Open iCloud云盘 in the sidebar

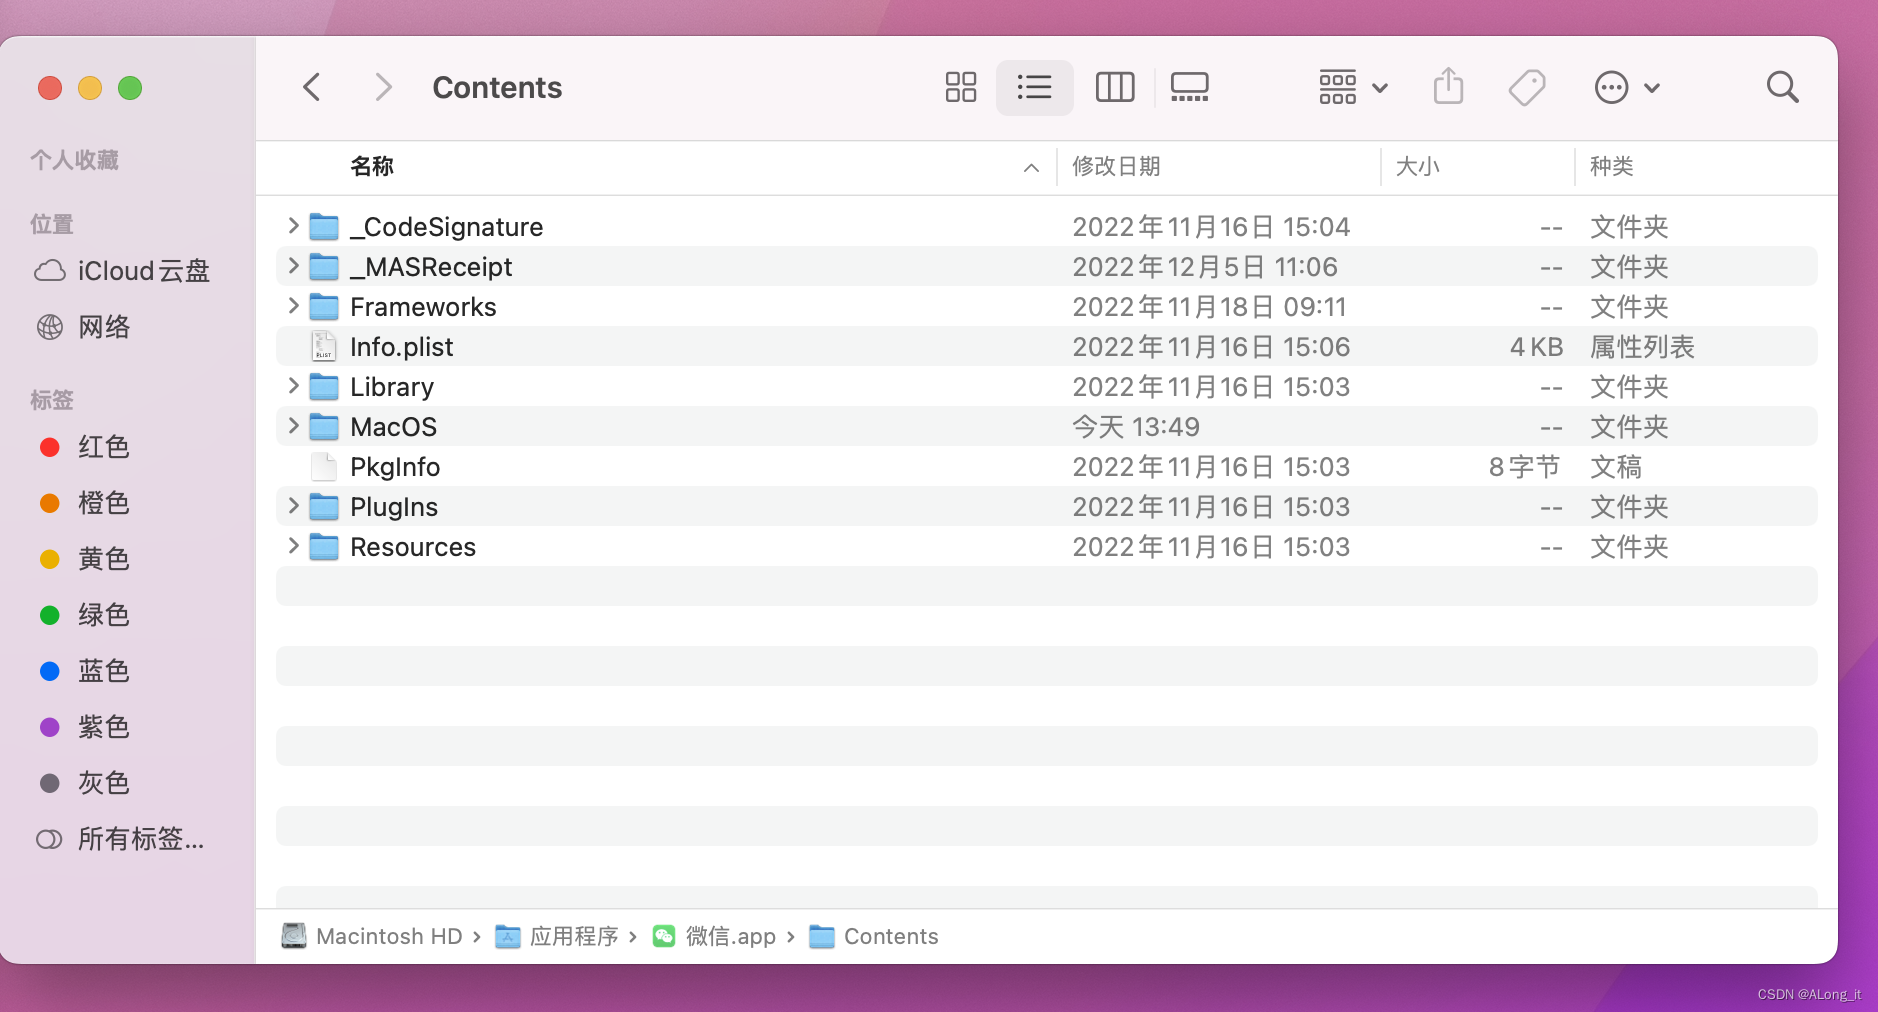143,271
